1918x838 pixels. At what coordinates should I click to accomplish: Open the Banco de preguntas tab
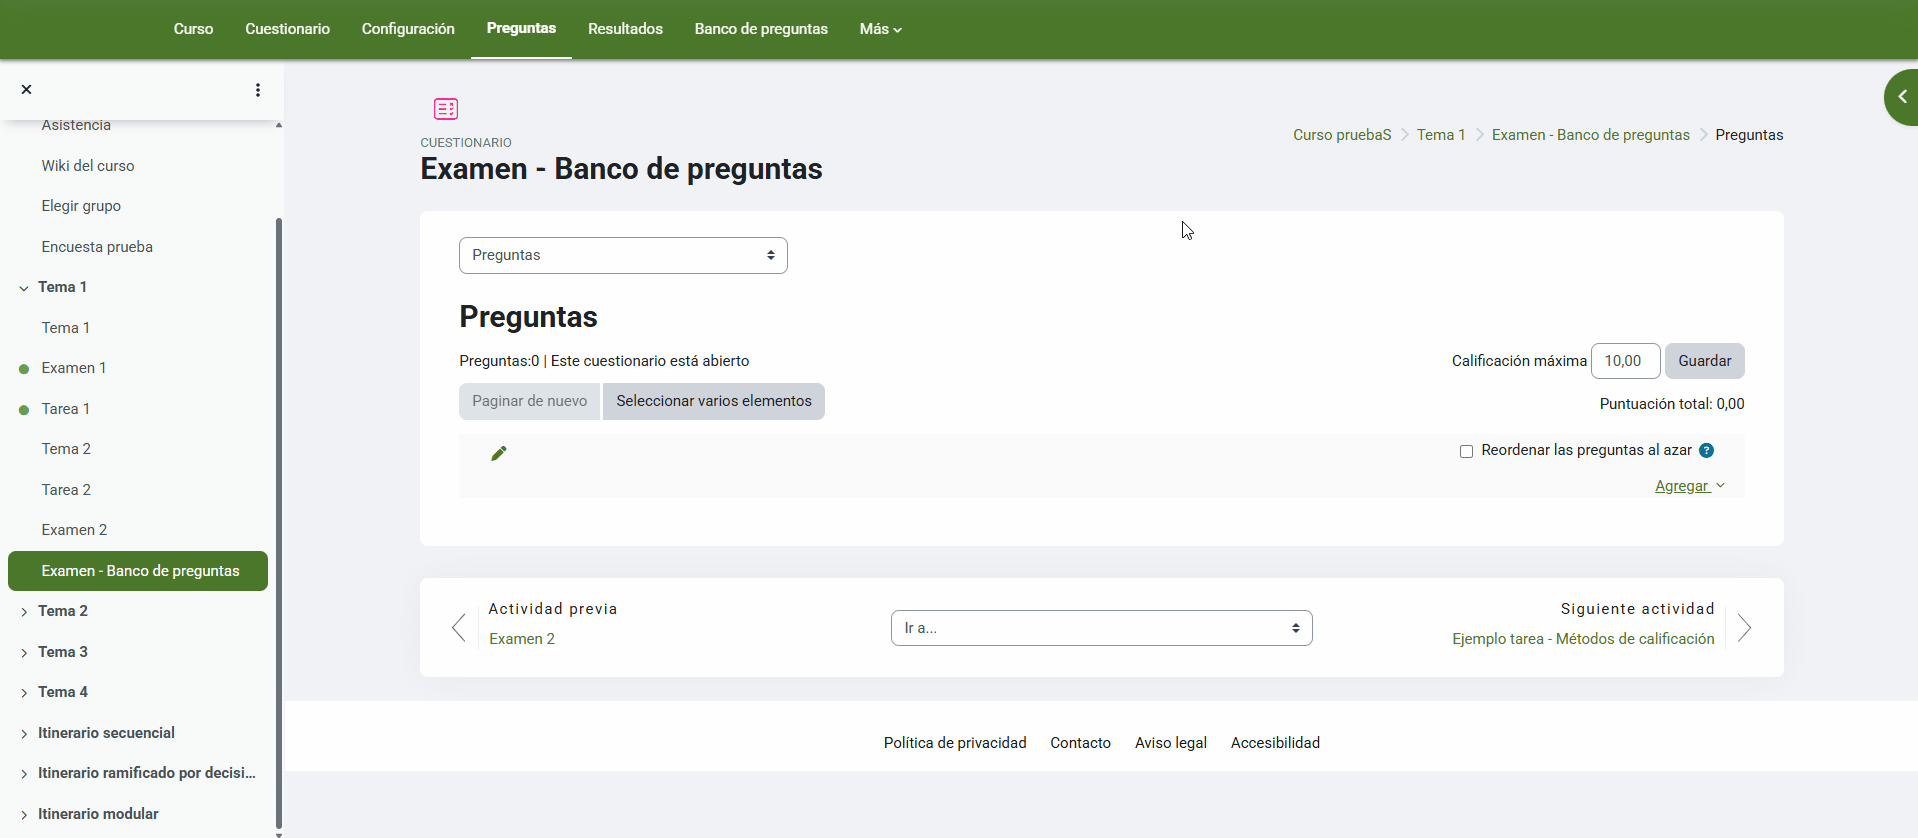click(761, 29)
